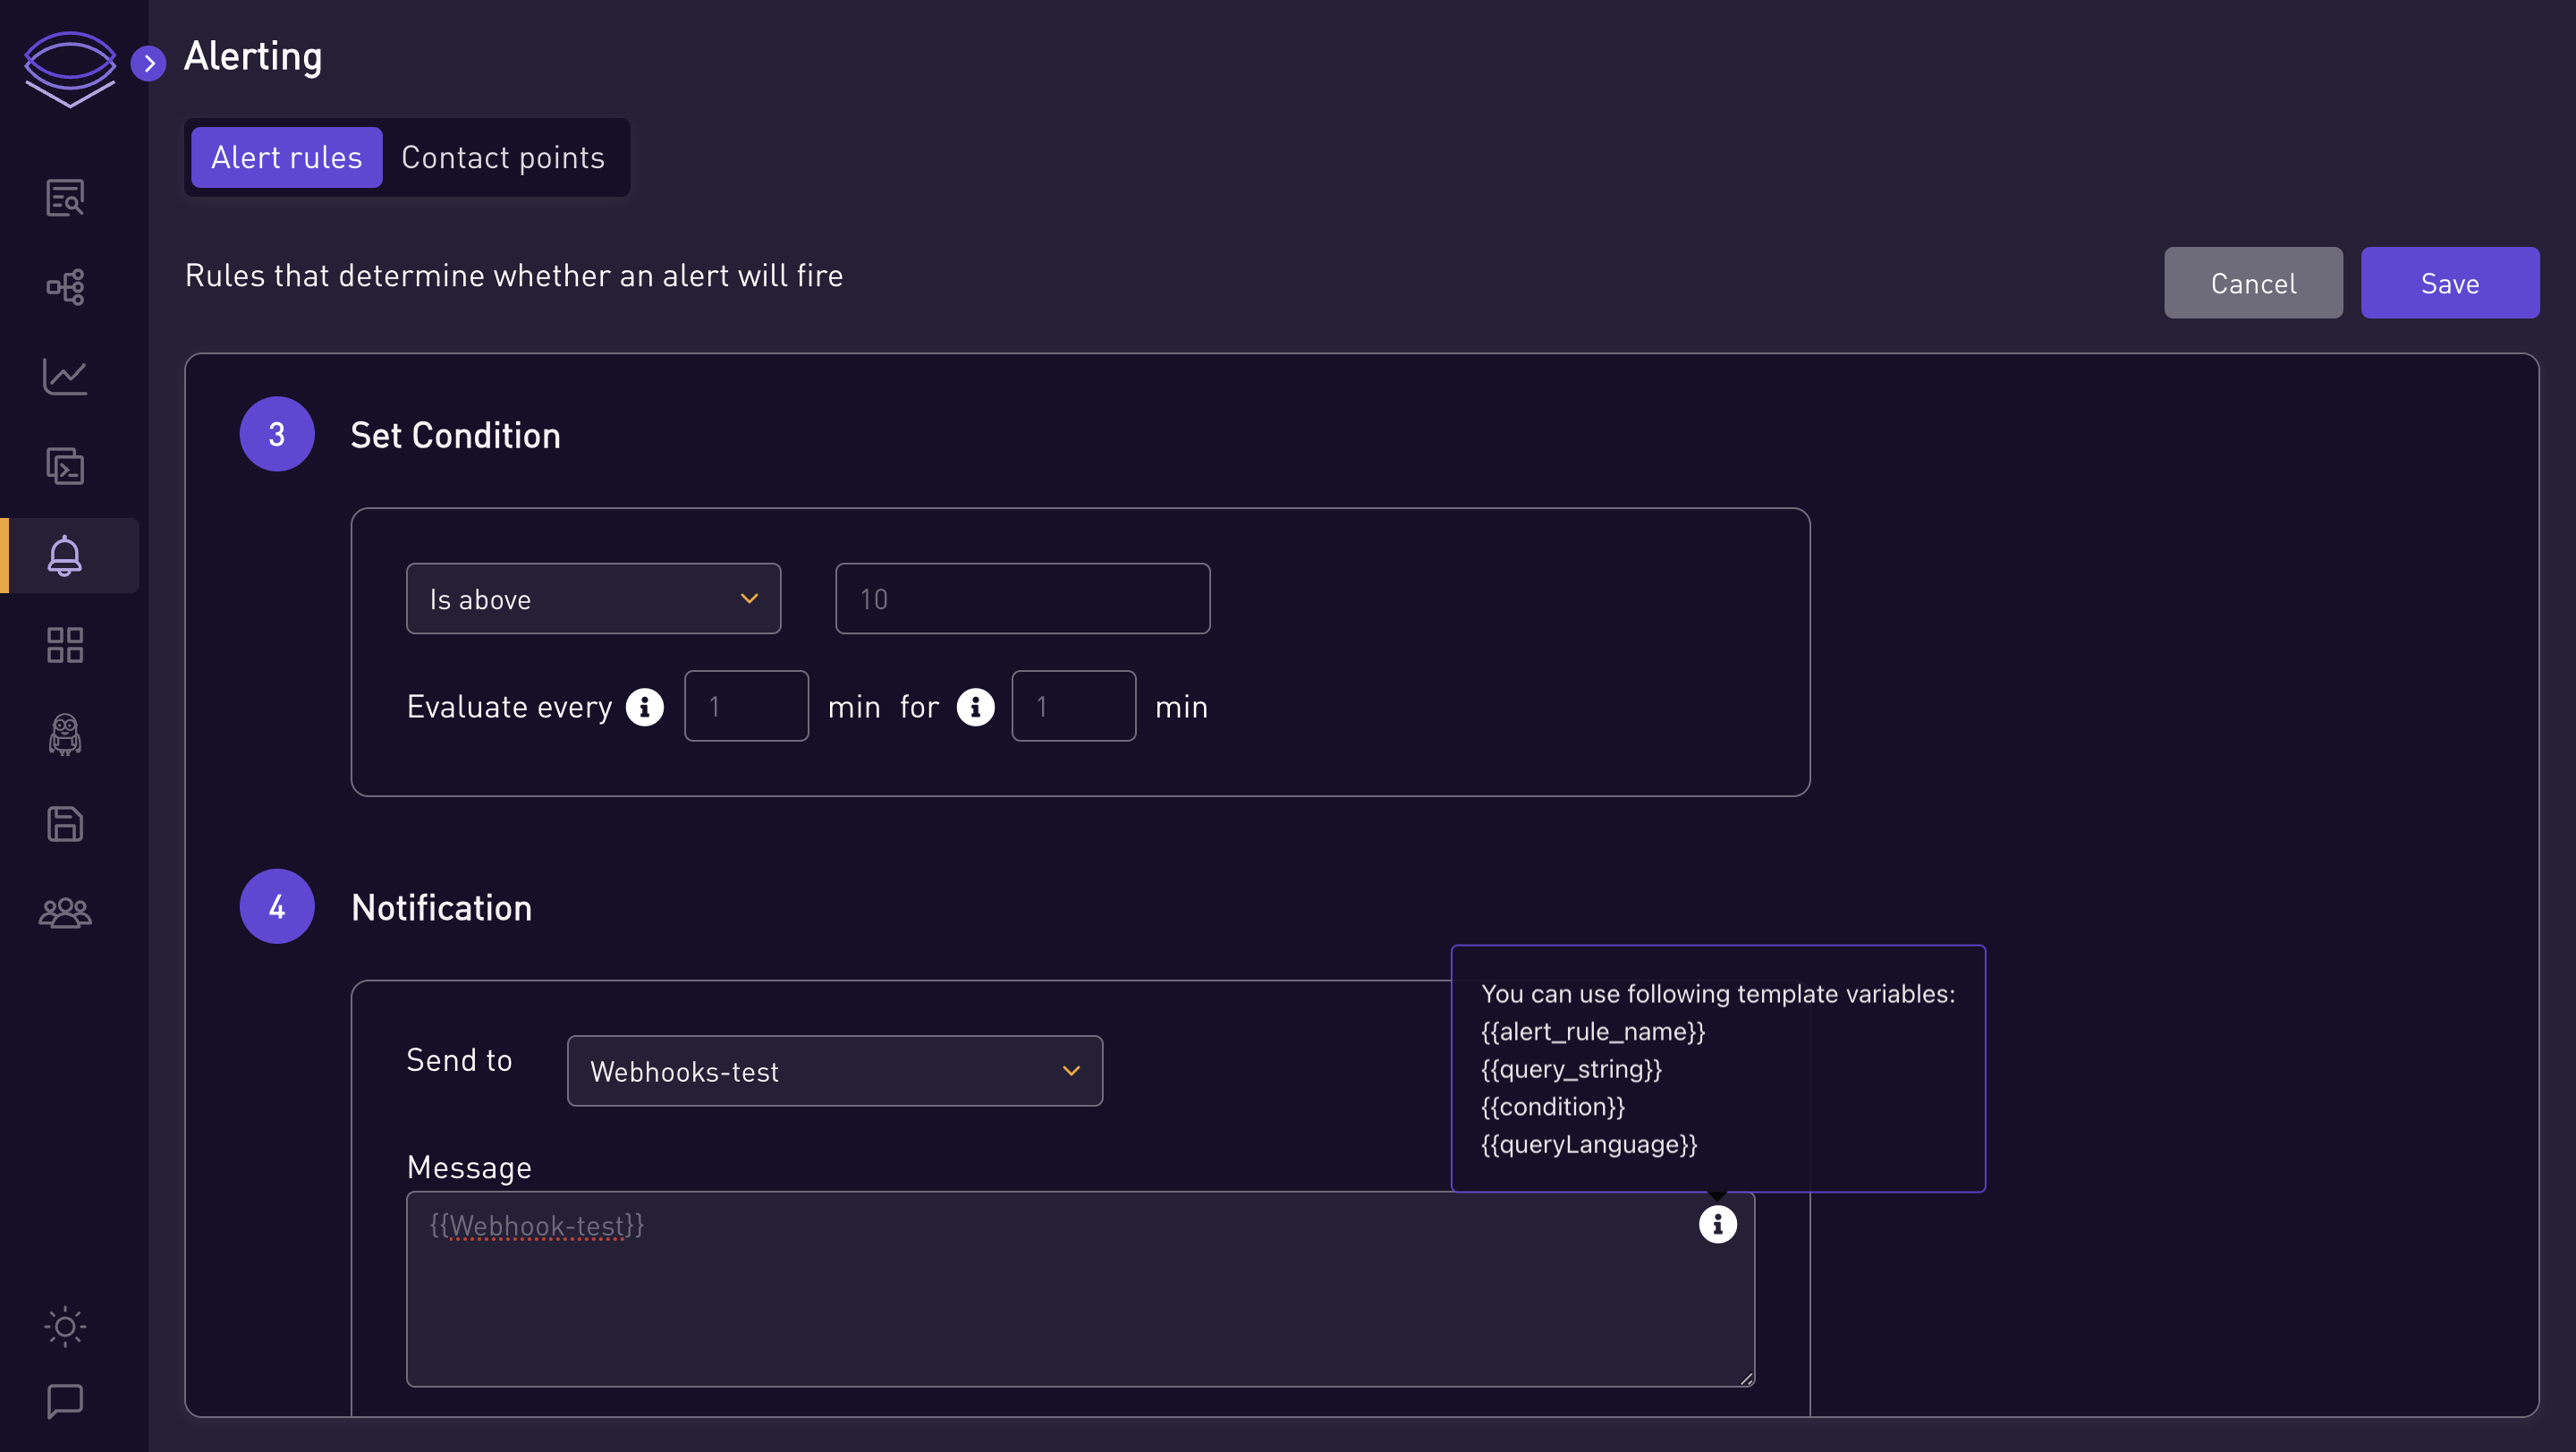Screen dimensions: 2576x1452
Task: Click the Save button
Action: click(2450, 283)
